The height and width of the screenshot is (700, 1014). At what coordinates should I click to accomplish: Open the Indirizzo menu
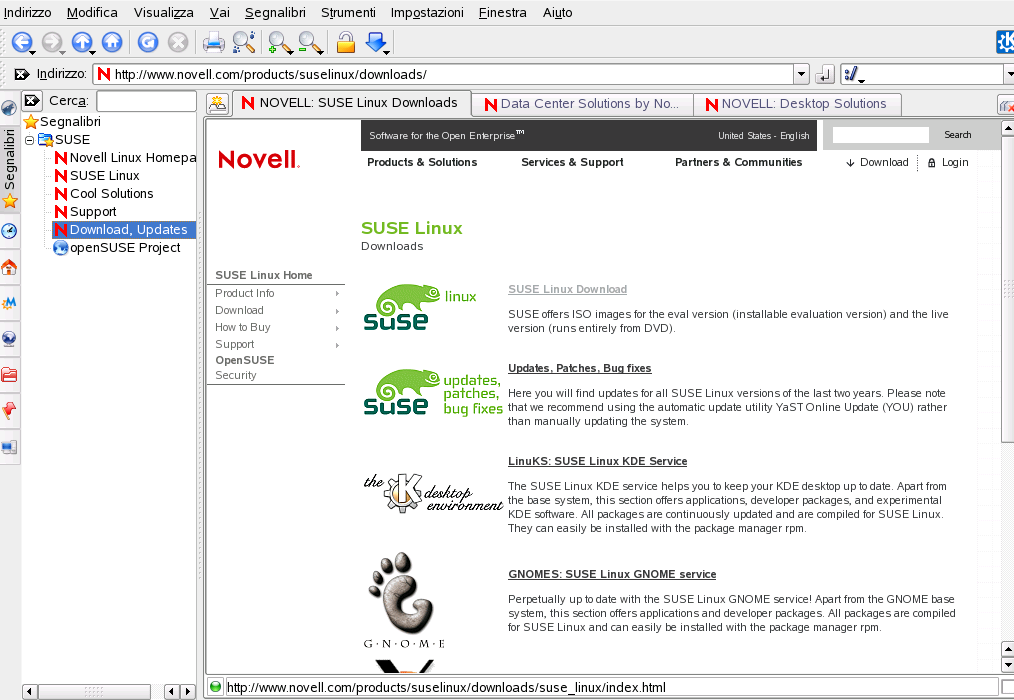[27, 12]
